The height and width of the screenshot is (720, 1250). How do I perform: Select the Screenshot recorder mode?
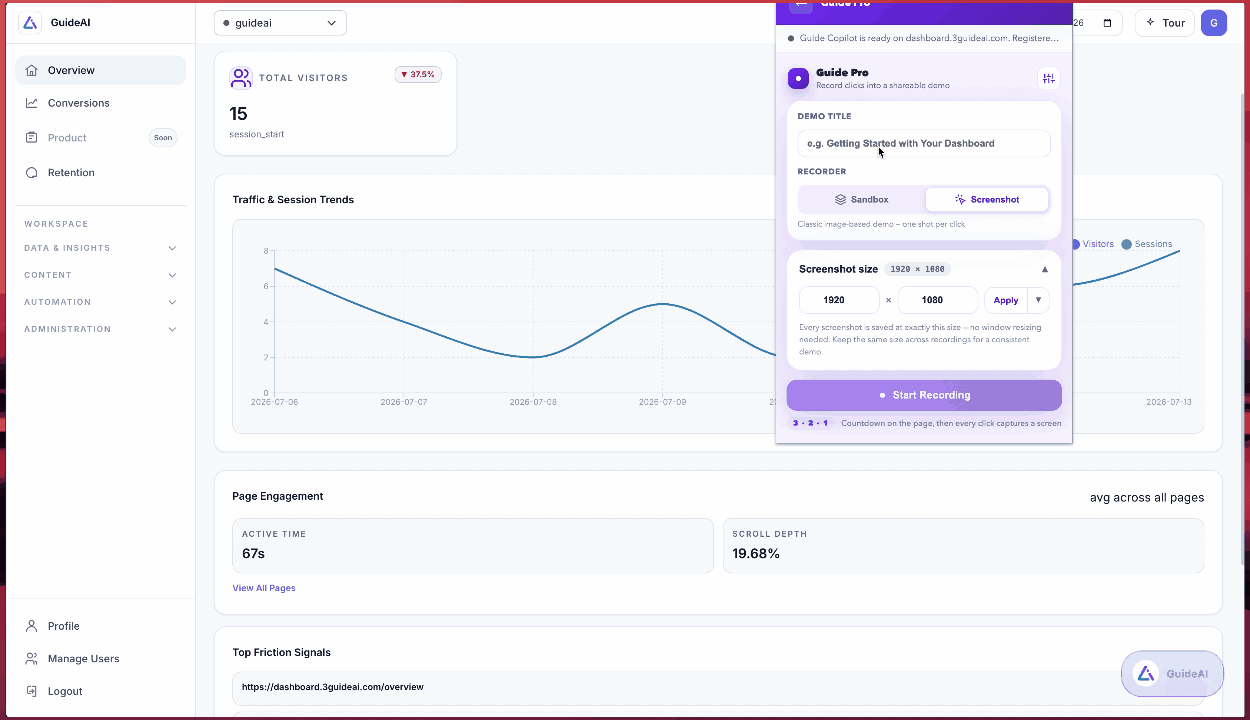pyautogui.click(x=987, y=200)
